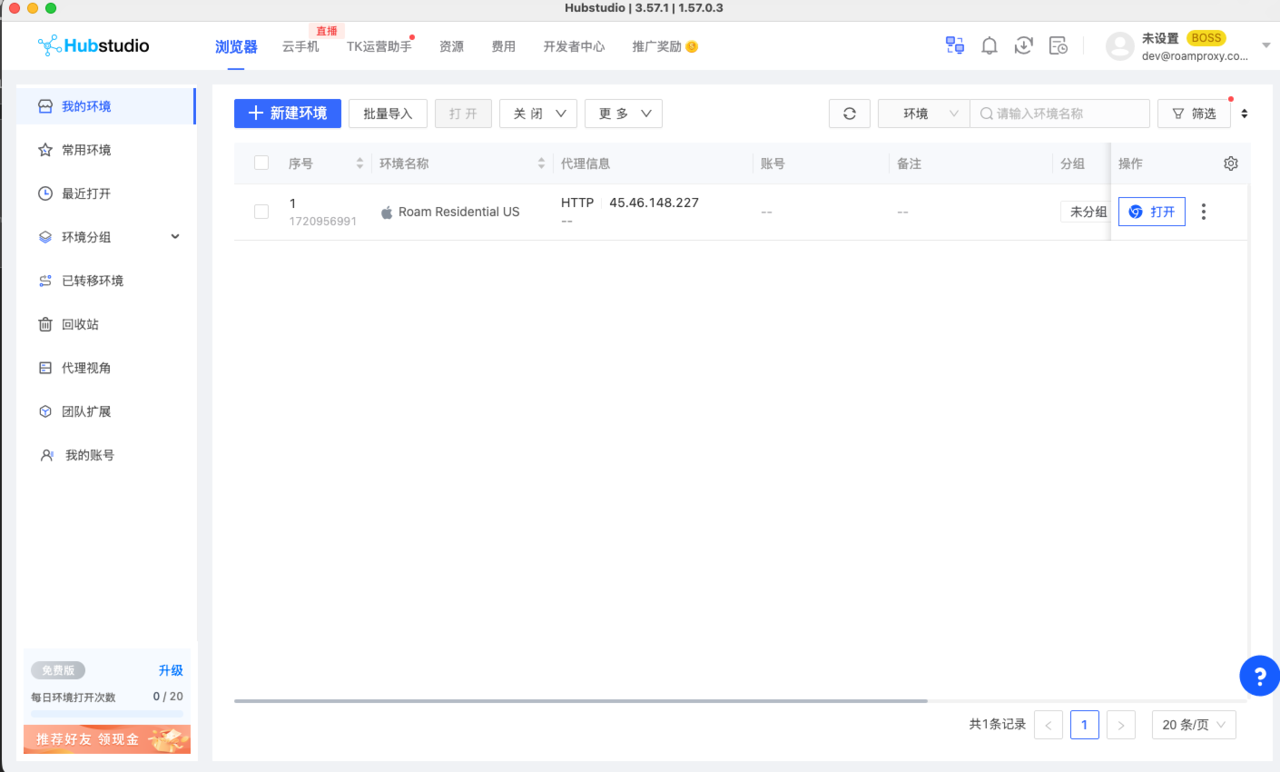Expand the 环境分组 sidebar group
1280x772 pixels.
(x=106, y=237)
